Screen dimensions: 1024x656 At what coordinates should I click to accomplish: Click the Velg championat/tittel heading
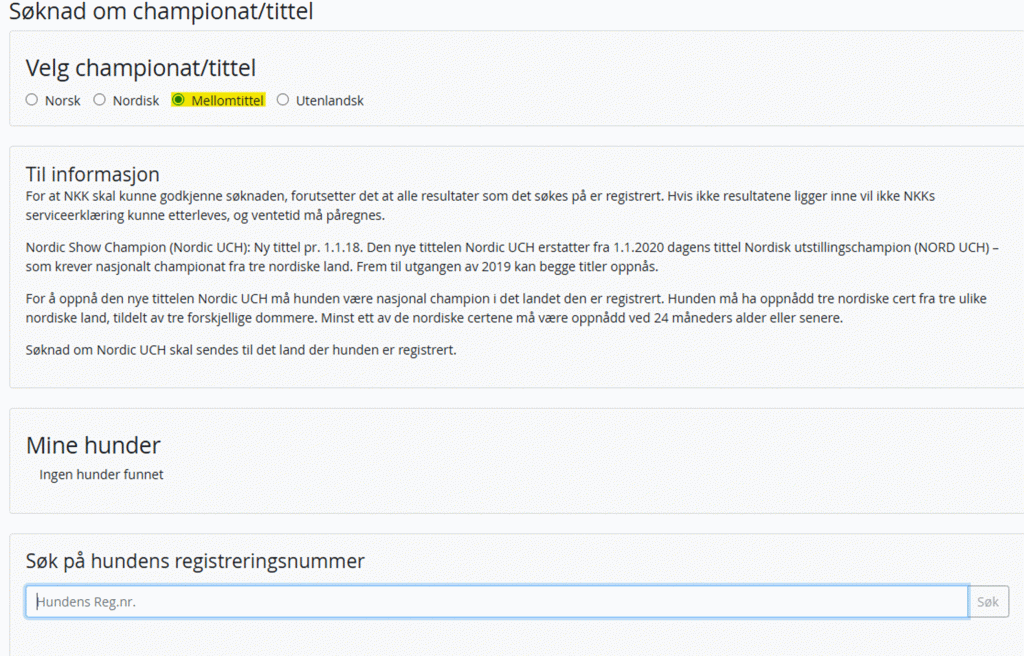141,68
